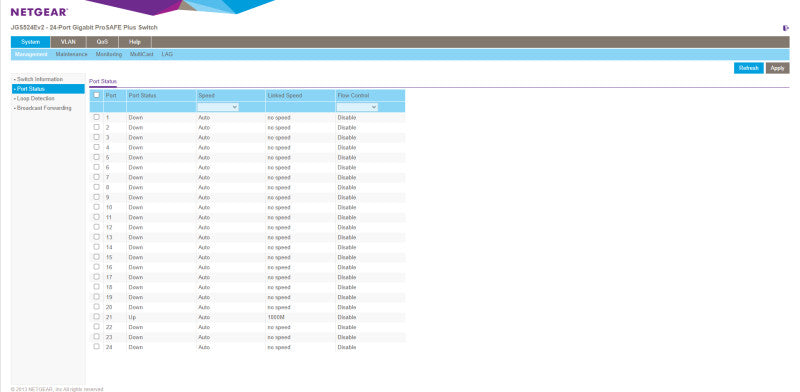Click the Port Status section heading tab
This screenshot has width=800, height=392.
point(103,82)
